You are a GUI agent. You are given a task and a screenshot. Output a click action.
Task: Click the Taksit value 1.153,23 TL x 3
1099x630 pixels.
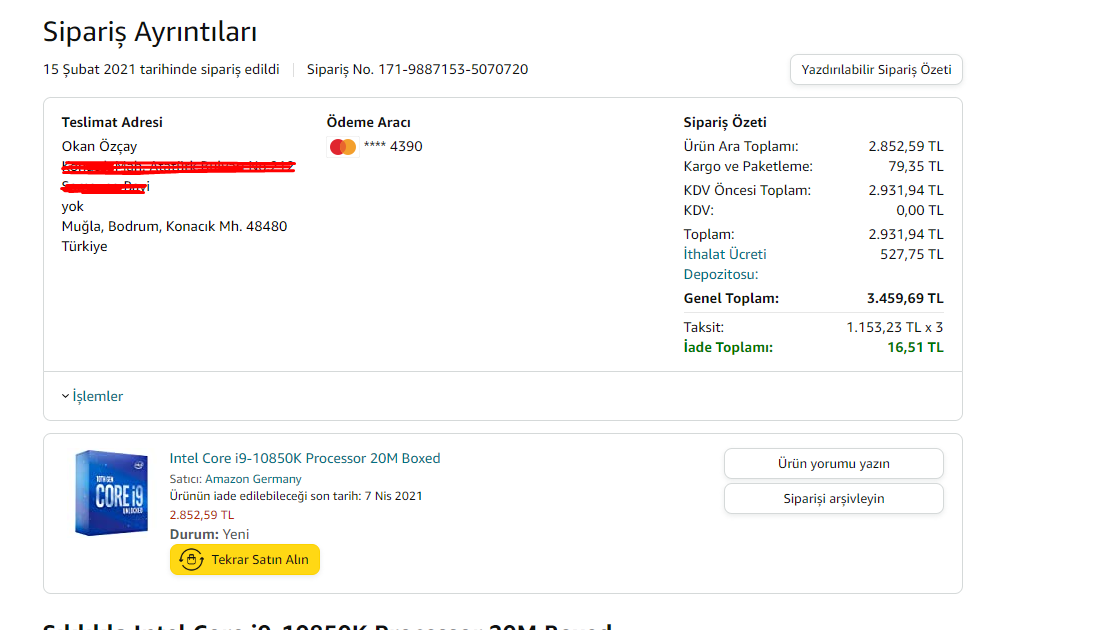(x=894, y=327)
